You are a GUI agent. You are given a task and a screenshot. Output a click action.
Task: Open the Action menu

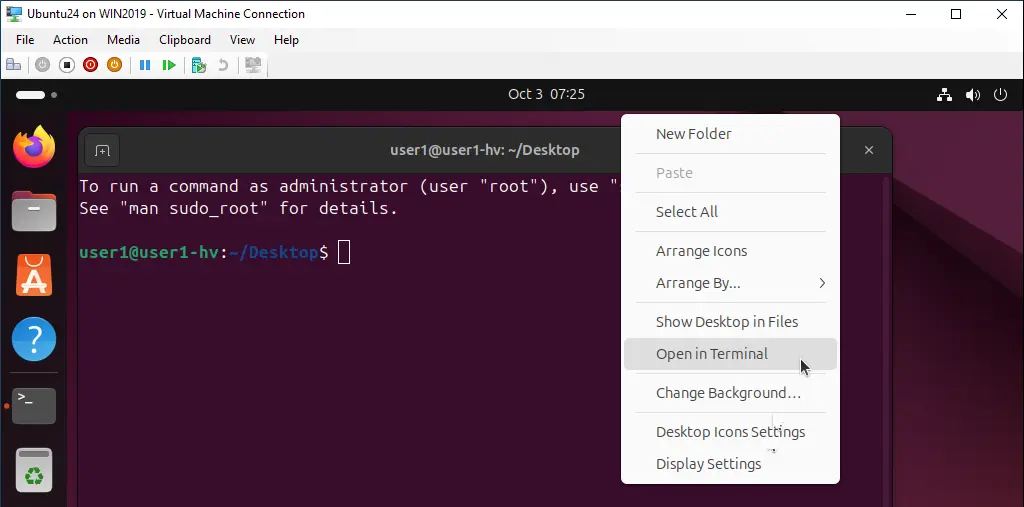(x=70, y=40)
